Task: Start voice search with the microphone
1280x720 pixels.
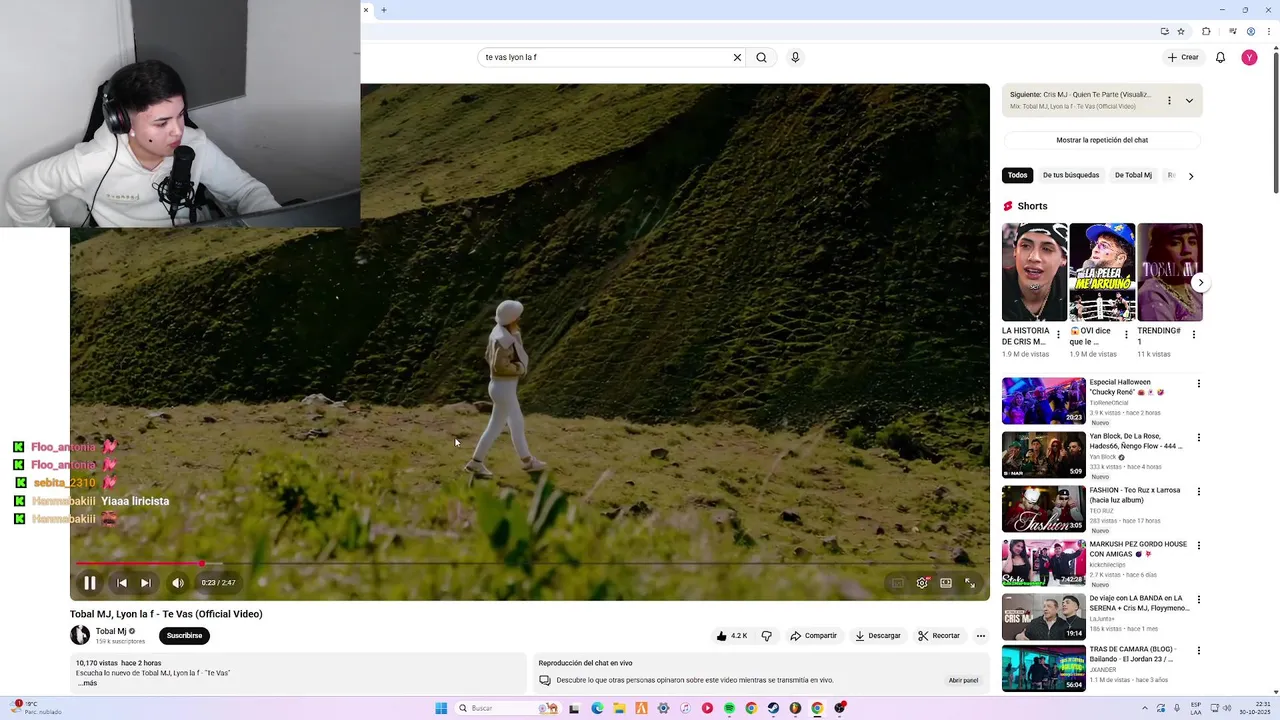Action: pos(795,57)
